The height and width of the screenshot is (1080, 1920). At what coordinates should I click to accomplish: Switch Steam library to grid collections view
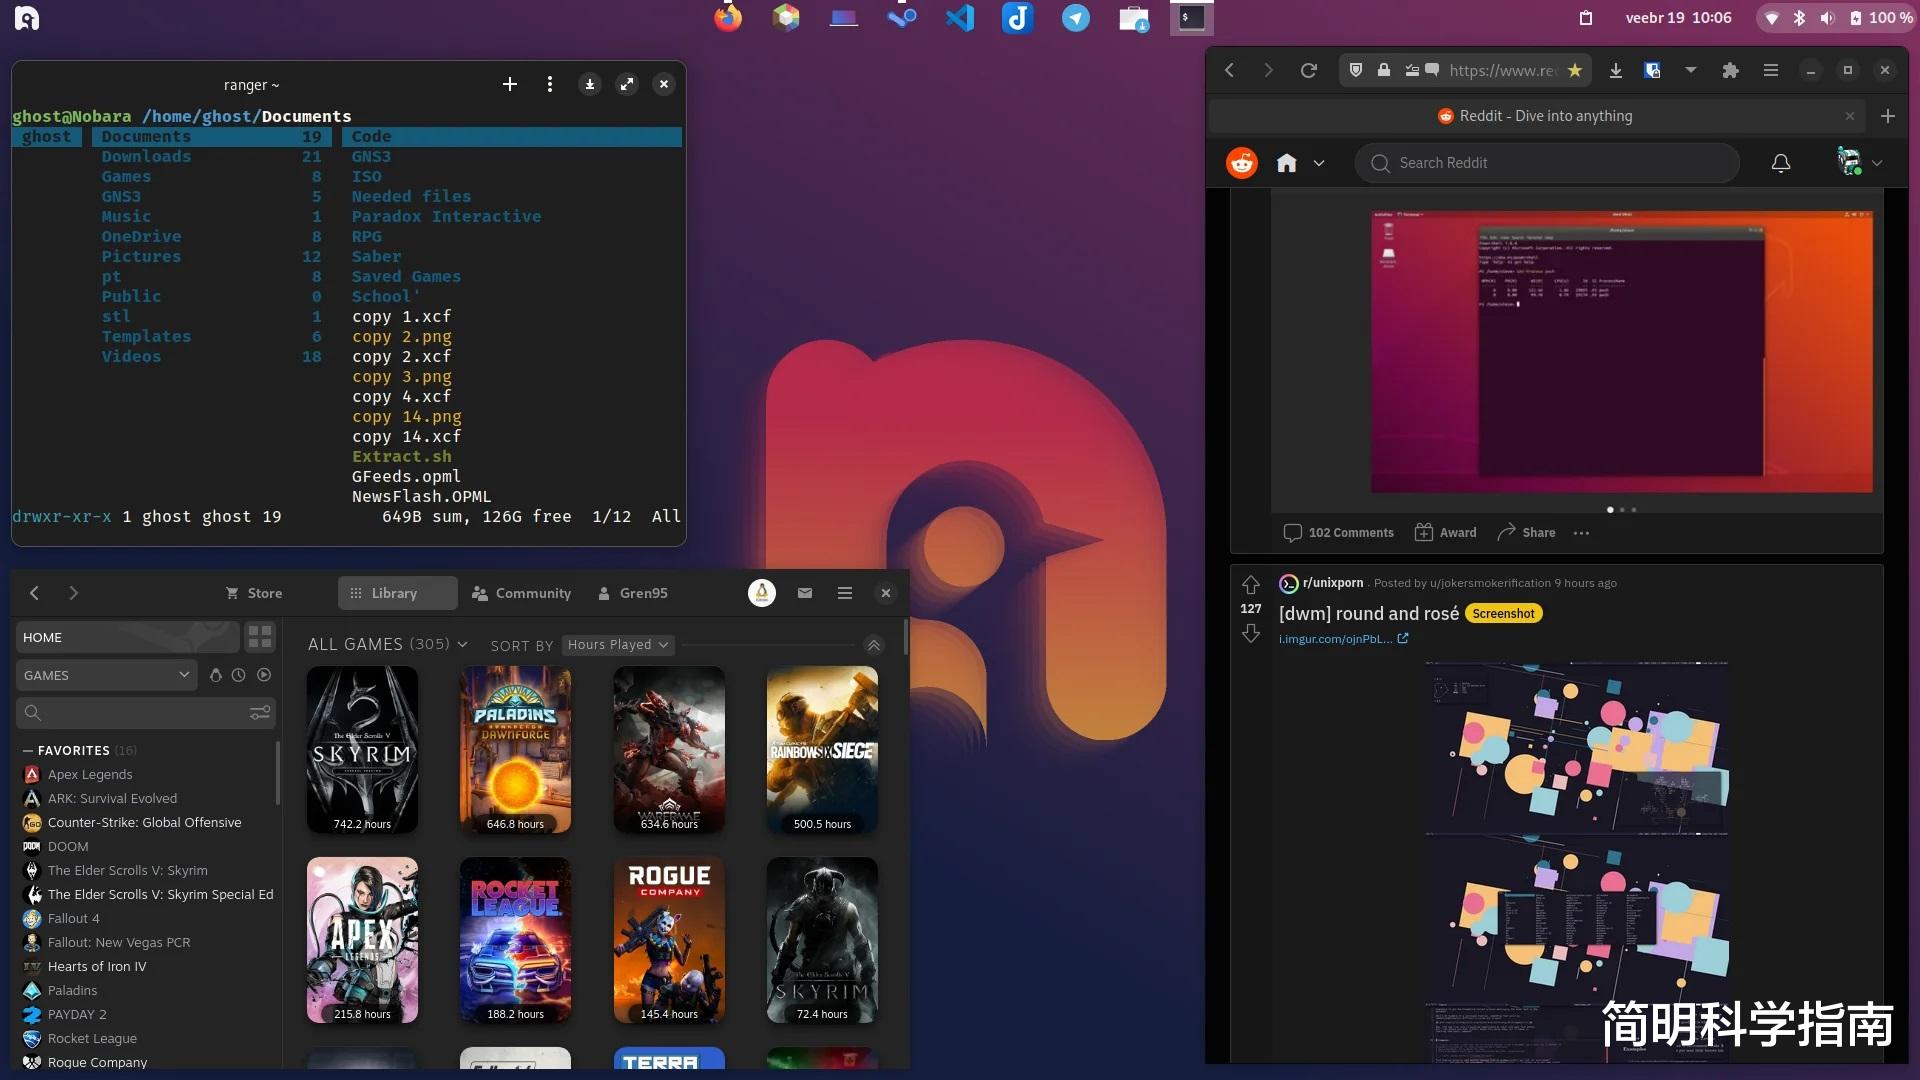260,637
